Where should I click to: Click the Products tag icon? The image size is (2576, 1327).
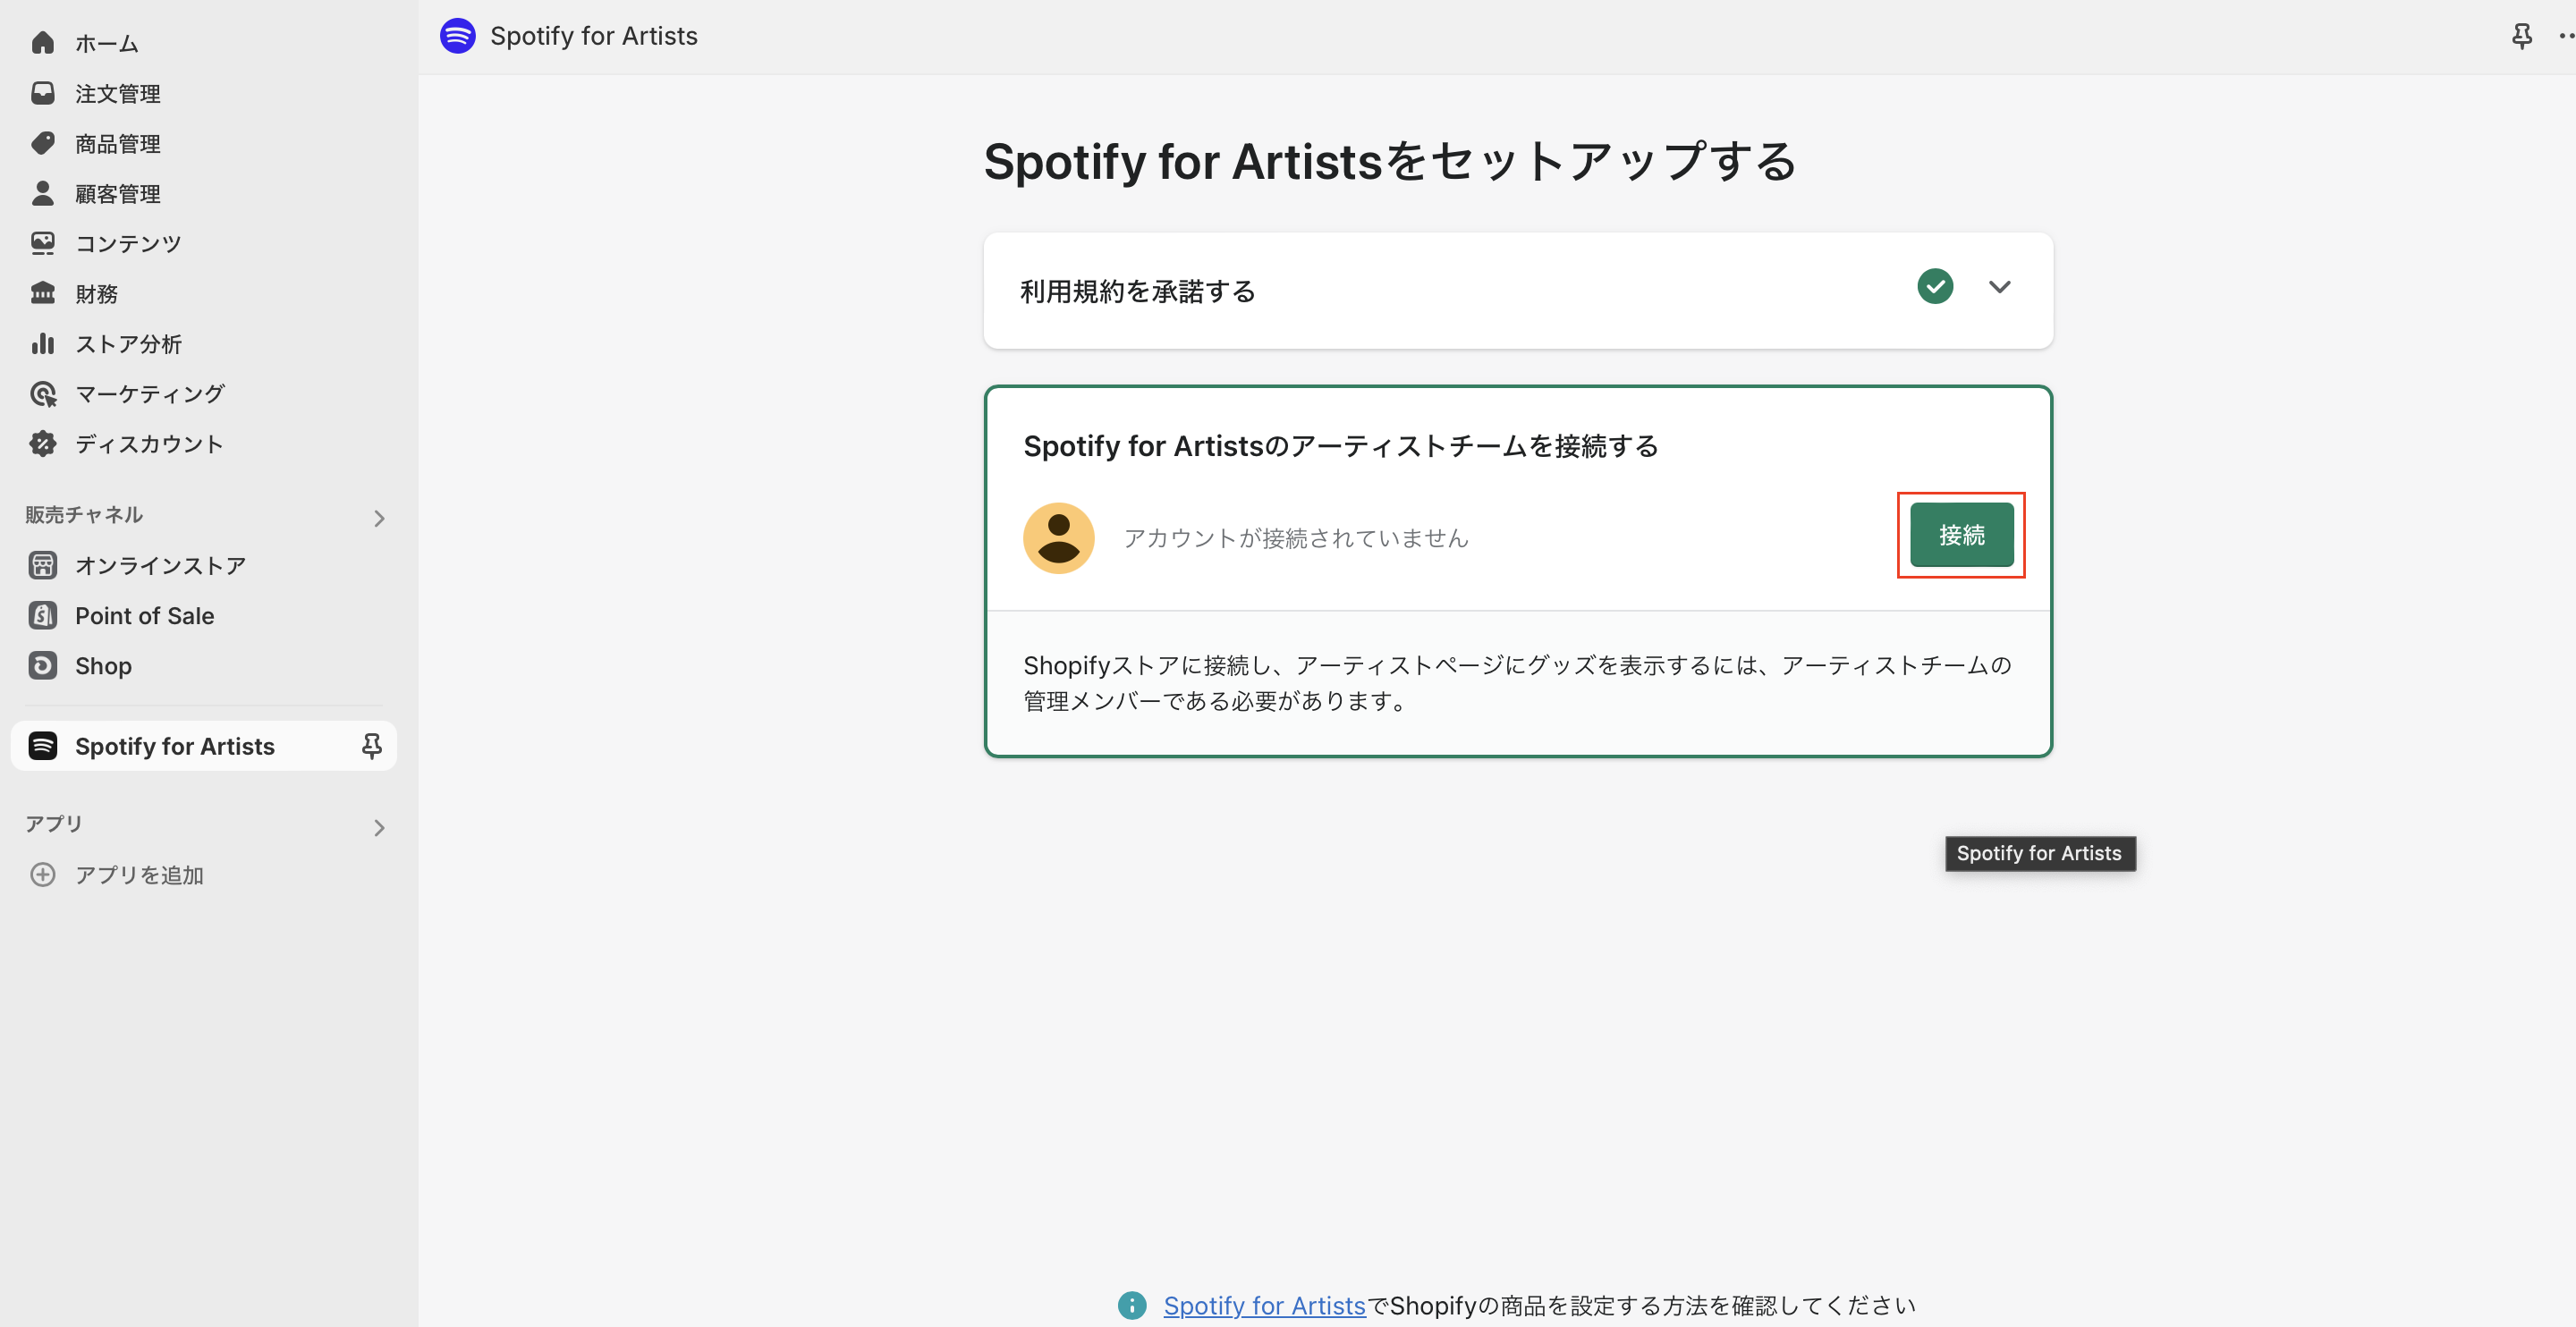(43, 143)
